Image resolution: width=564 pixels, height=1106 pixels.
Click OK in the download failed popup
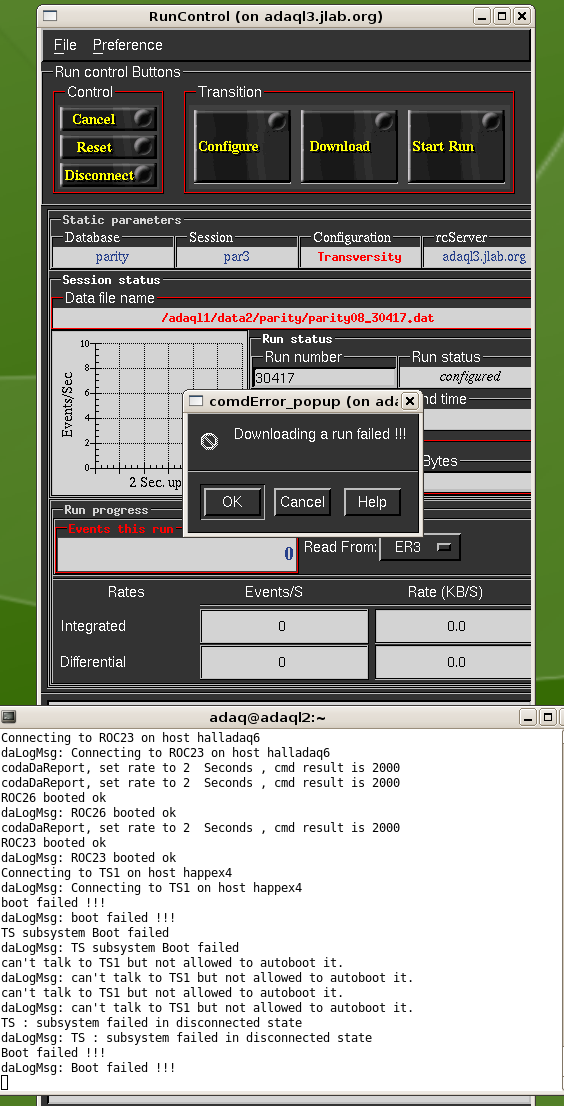233,502
